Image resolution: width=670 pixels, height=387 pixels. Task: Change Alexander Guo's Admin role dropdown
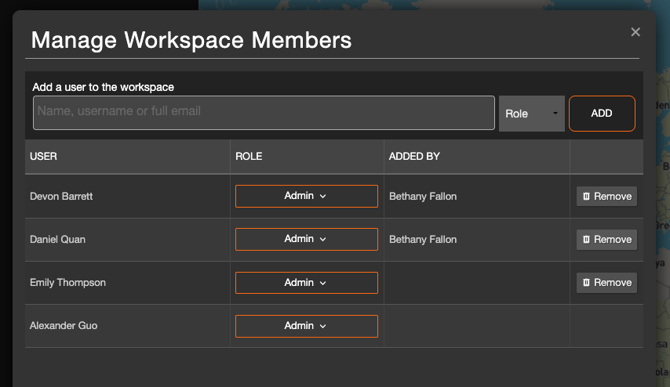306,326
